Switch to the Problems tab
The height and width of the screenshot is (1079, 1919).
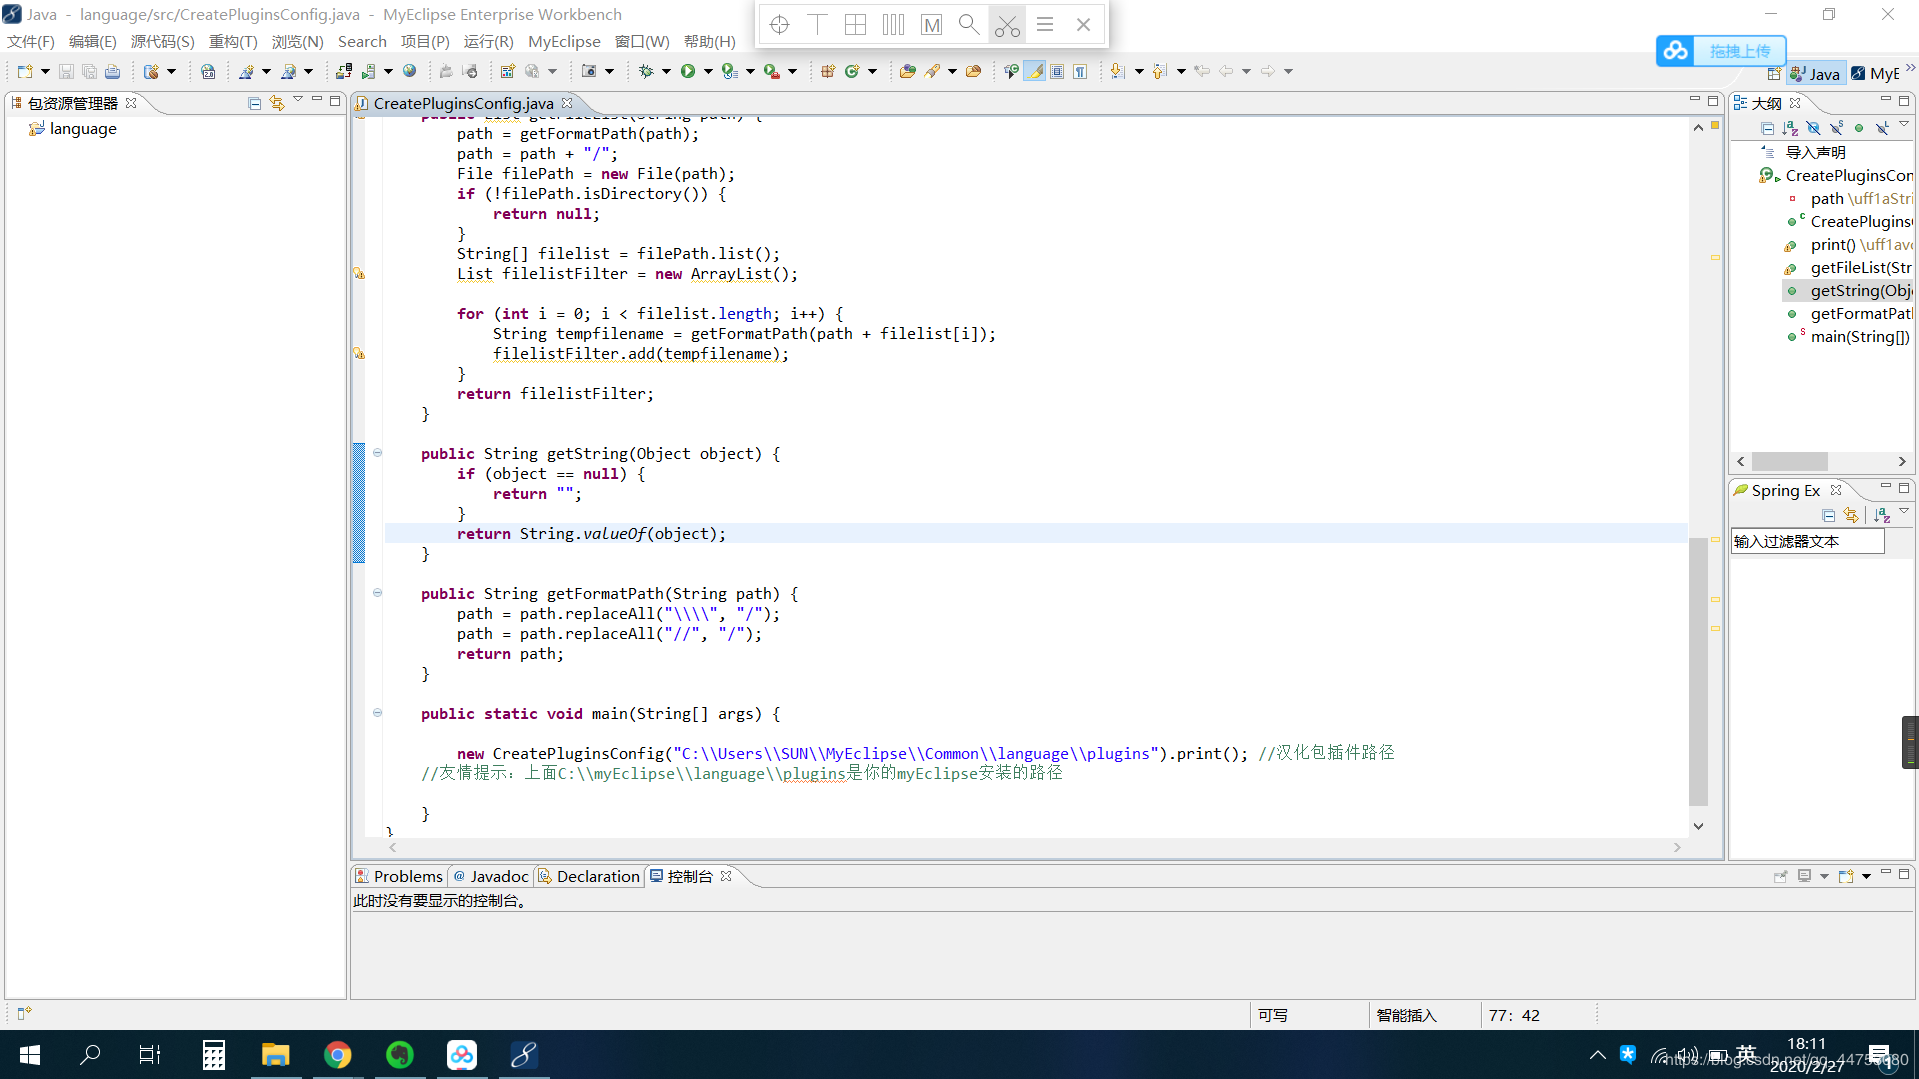click(x=399, y=876)
